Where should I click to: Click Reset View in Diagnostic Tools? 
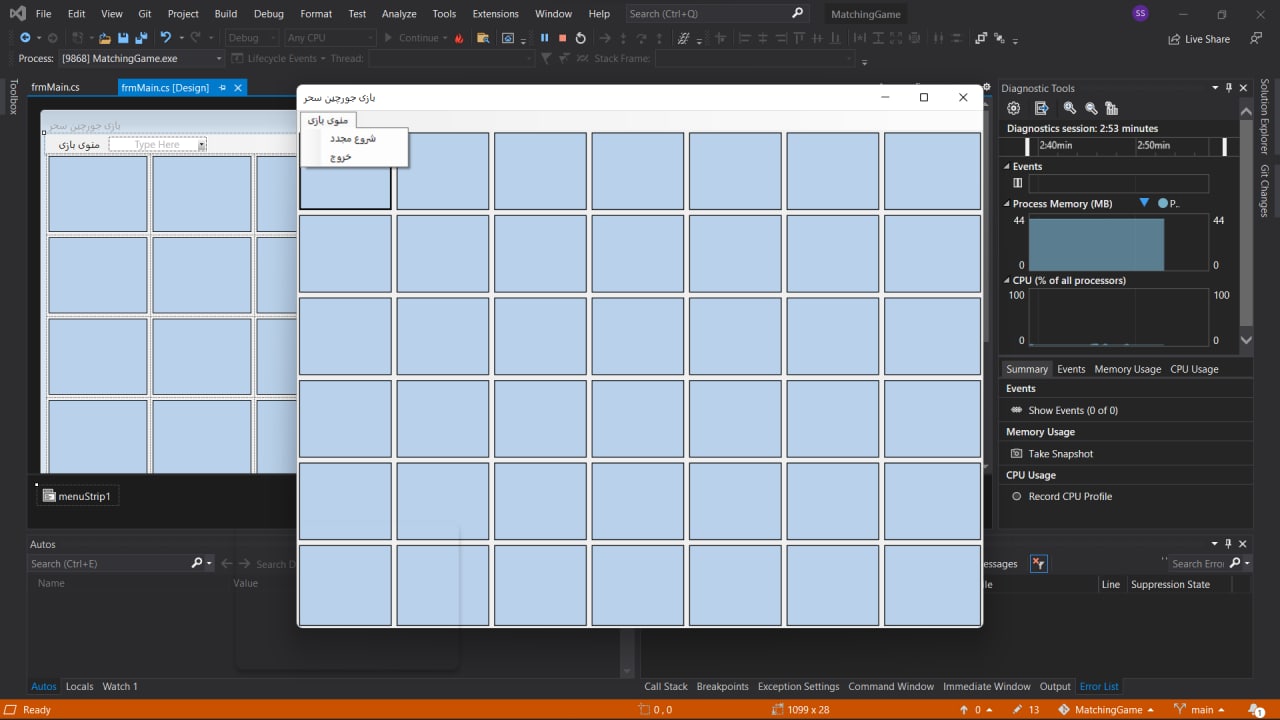click(x=1111, y=108)
